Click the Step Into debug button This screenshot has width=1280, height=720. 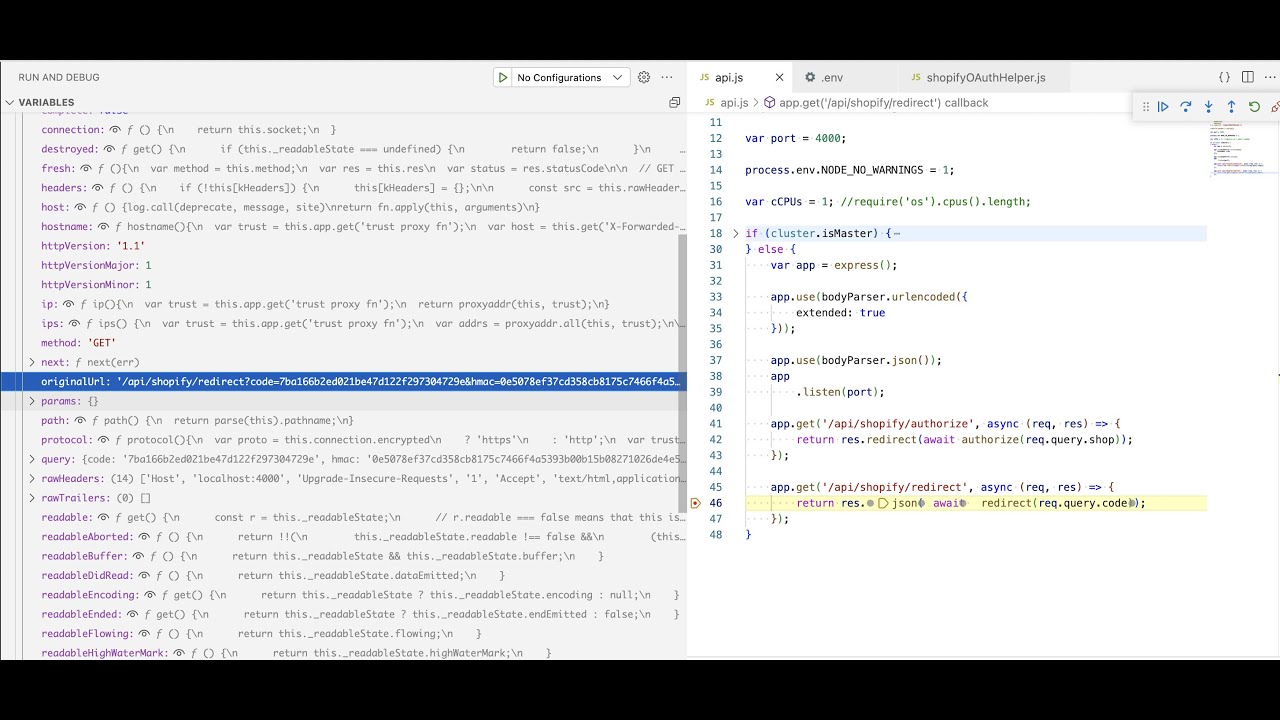1209,107
